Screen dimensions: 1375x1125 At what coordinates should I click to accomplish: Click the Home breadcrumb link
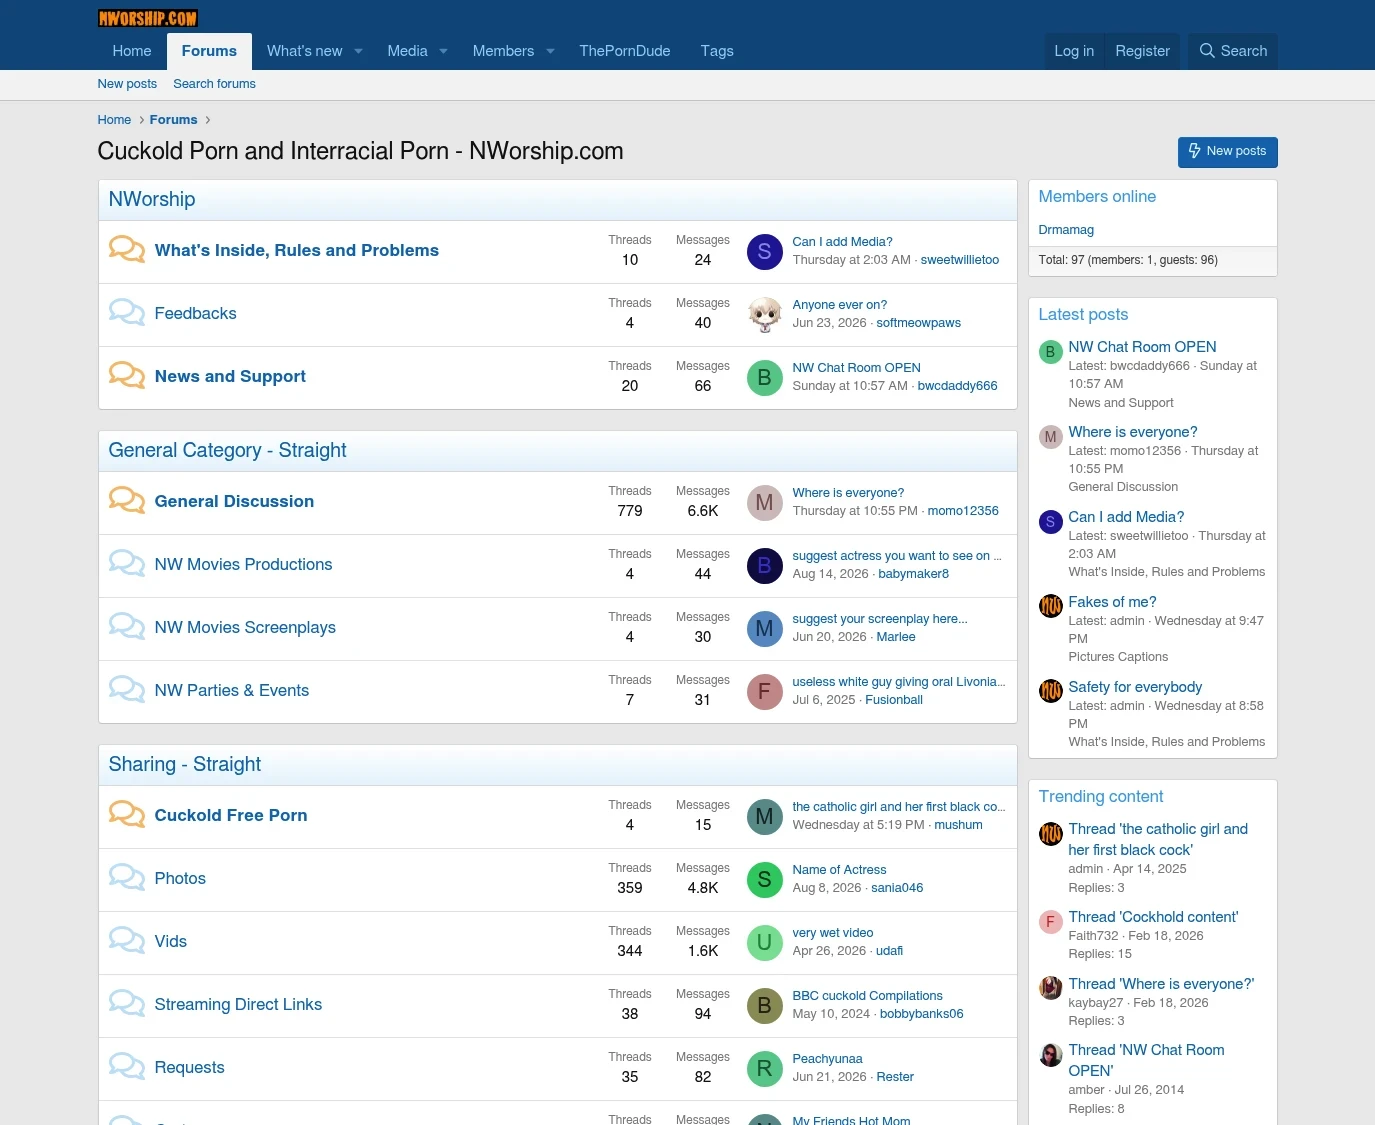(x=114, y=120)
